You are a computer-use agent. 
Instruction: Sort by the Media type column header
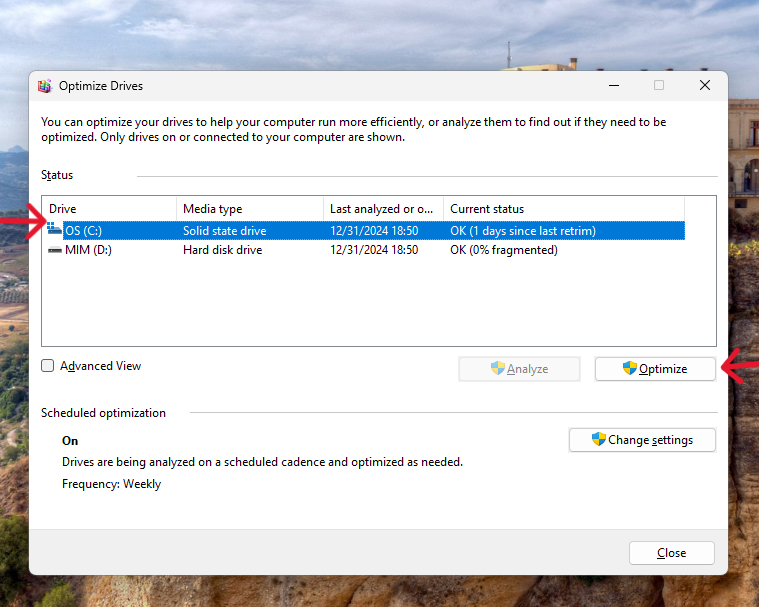pyautogui.click(x=250, y=209)
